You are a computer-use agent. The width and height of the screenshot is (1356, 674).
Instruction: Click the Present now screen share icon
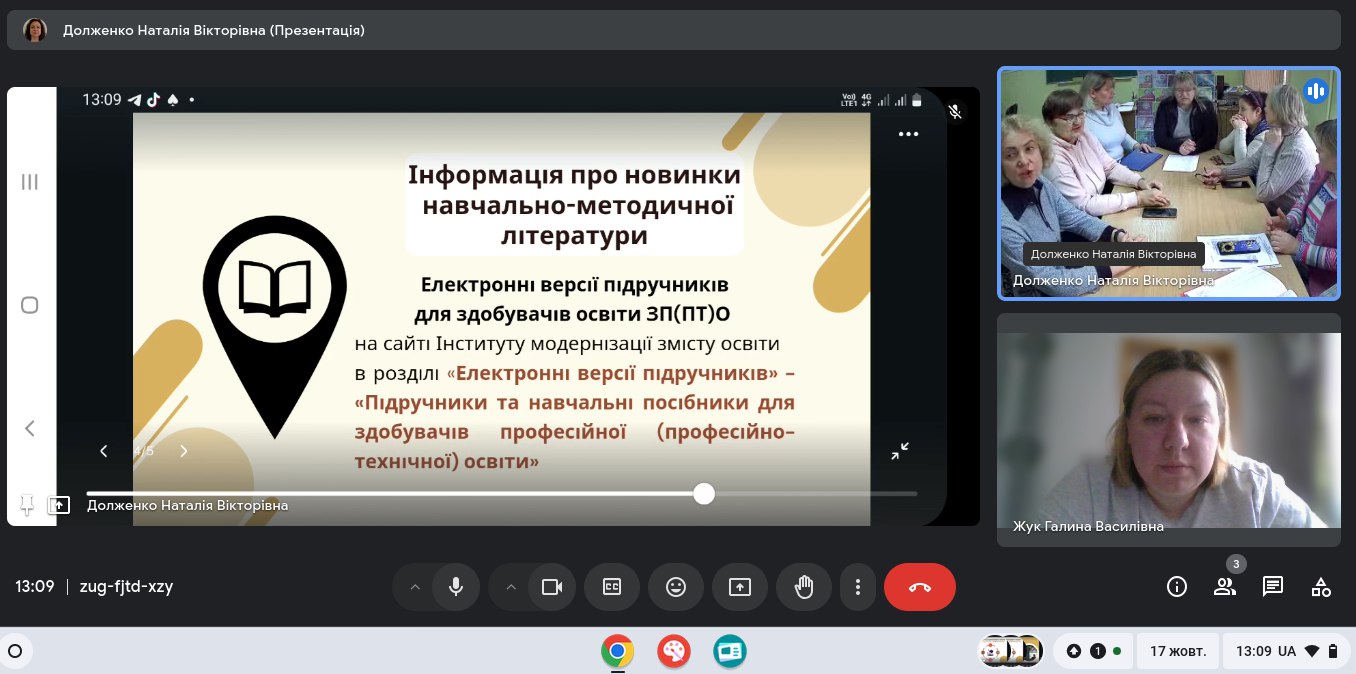tap(740, 587)
